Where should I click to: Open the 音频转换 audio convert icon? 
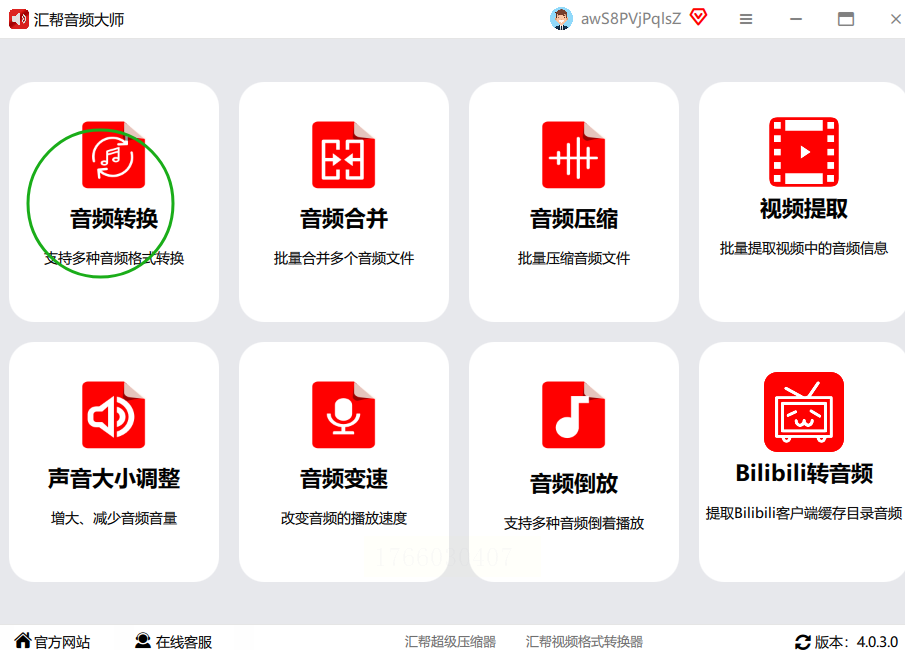(x=113, y=155)
